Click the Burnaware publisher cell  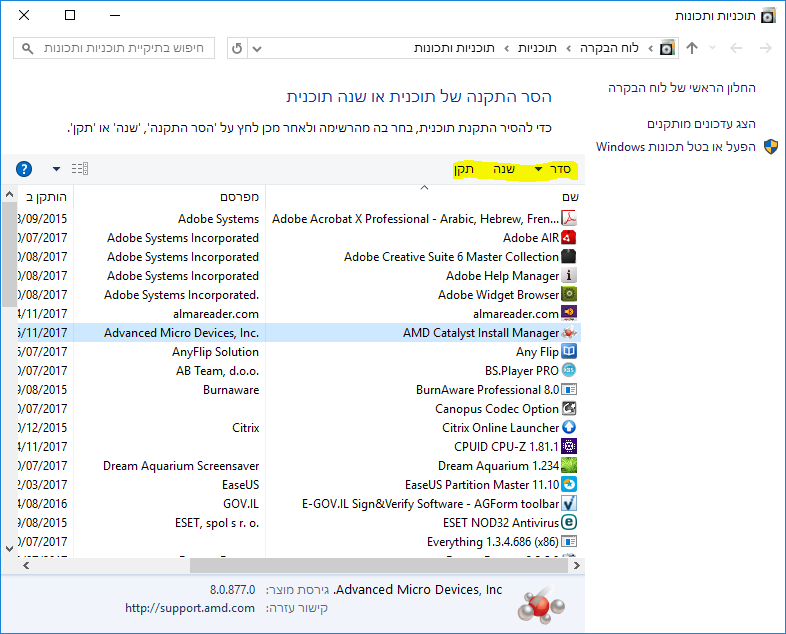pyautogui.click(x=231, y=390)
